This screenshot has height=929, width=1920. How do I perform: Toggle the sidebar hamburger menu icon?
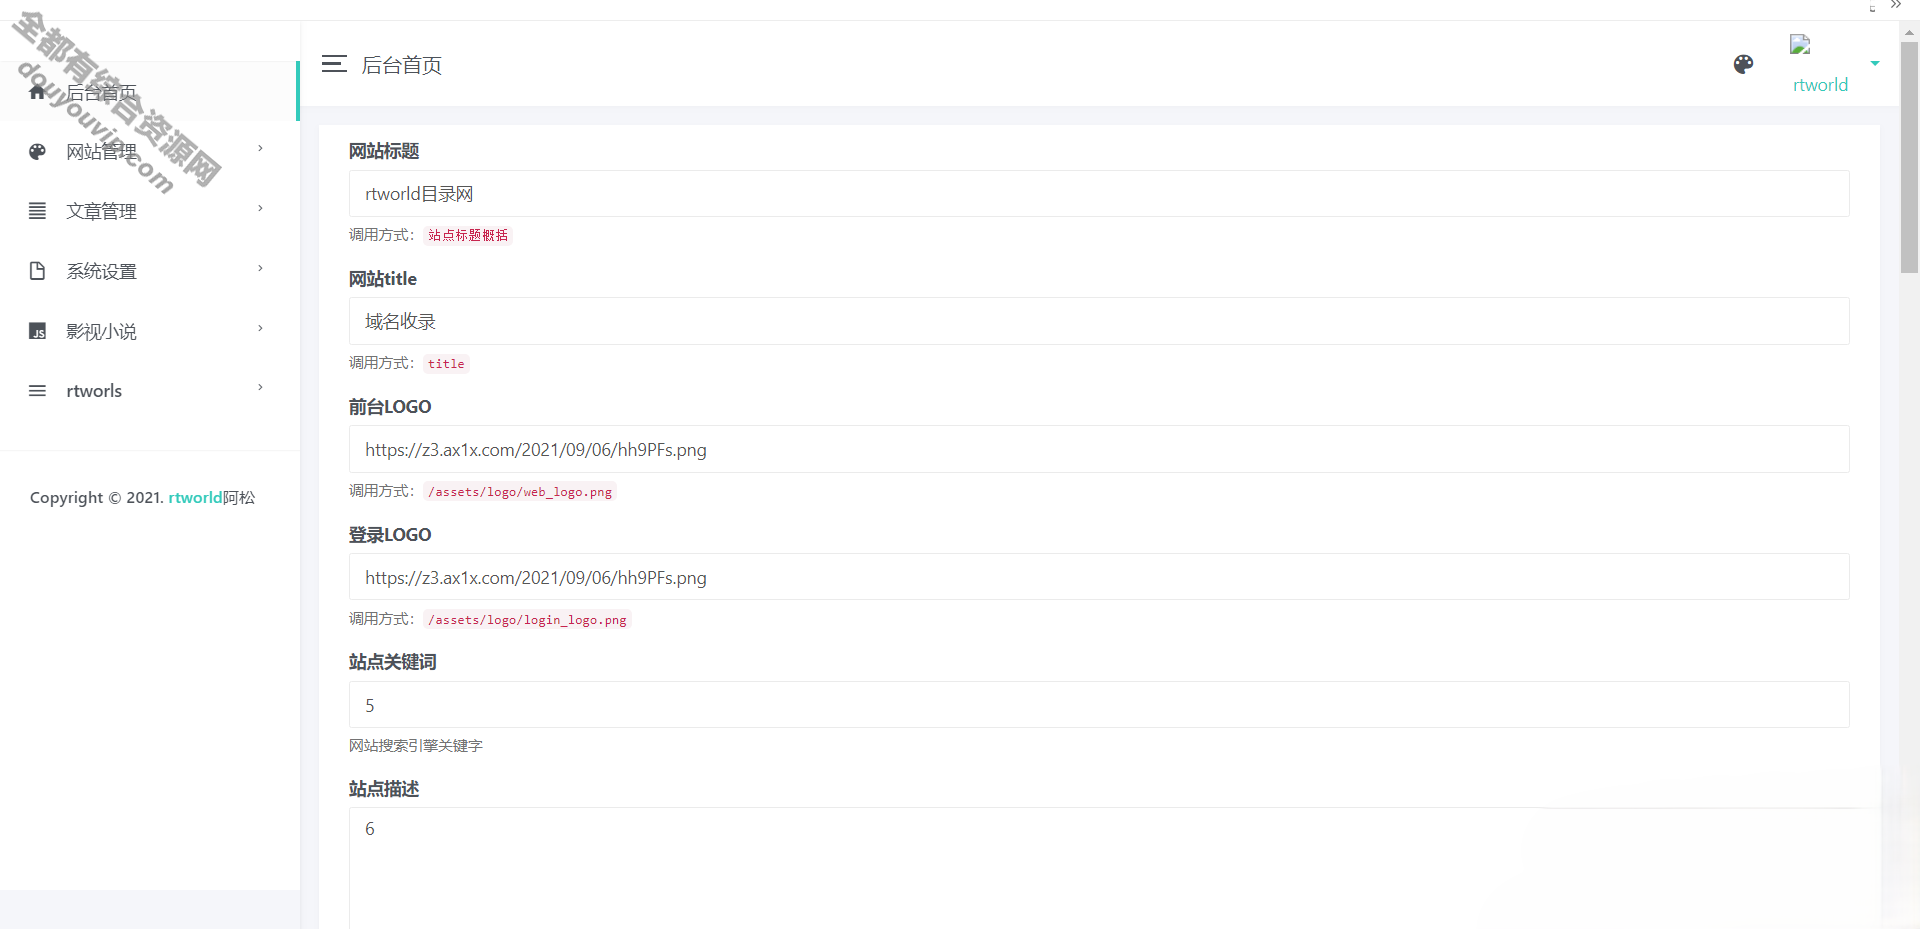(334, 64)
